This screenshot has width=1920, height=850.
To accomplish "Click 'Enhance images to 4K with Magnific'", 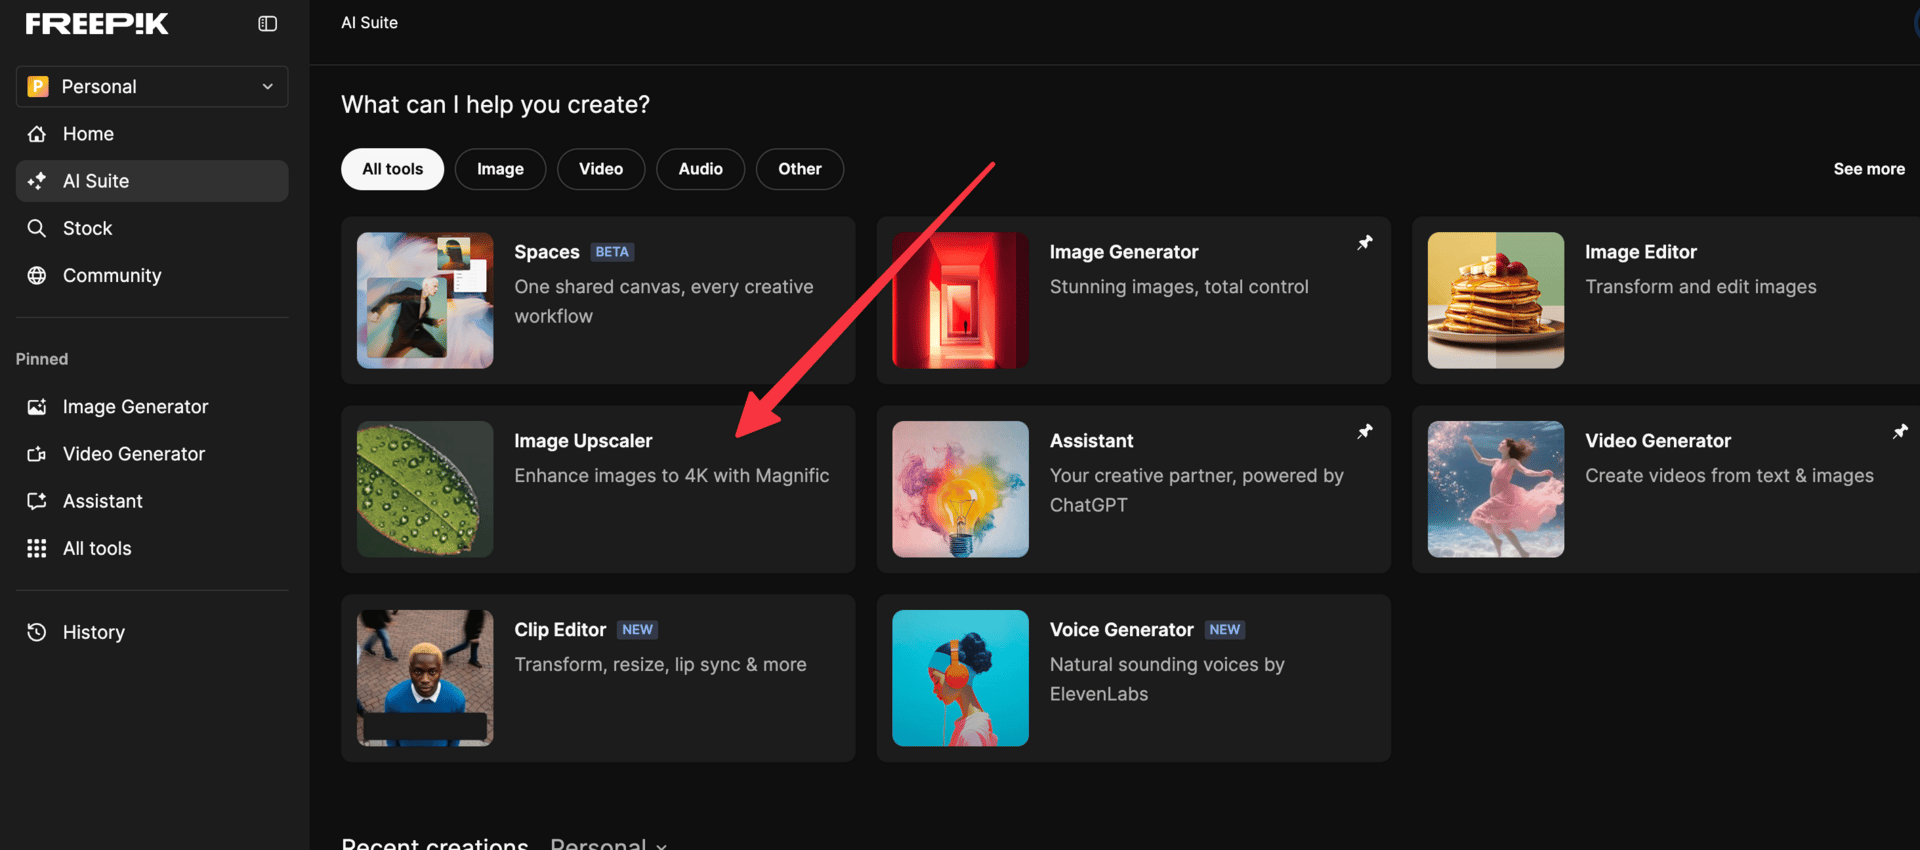I will point(672,476).
